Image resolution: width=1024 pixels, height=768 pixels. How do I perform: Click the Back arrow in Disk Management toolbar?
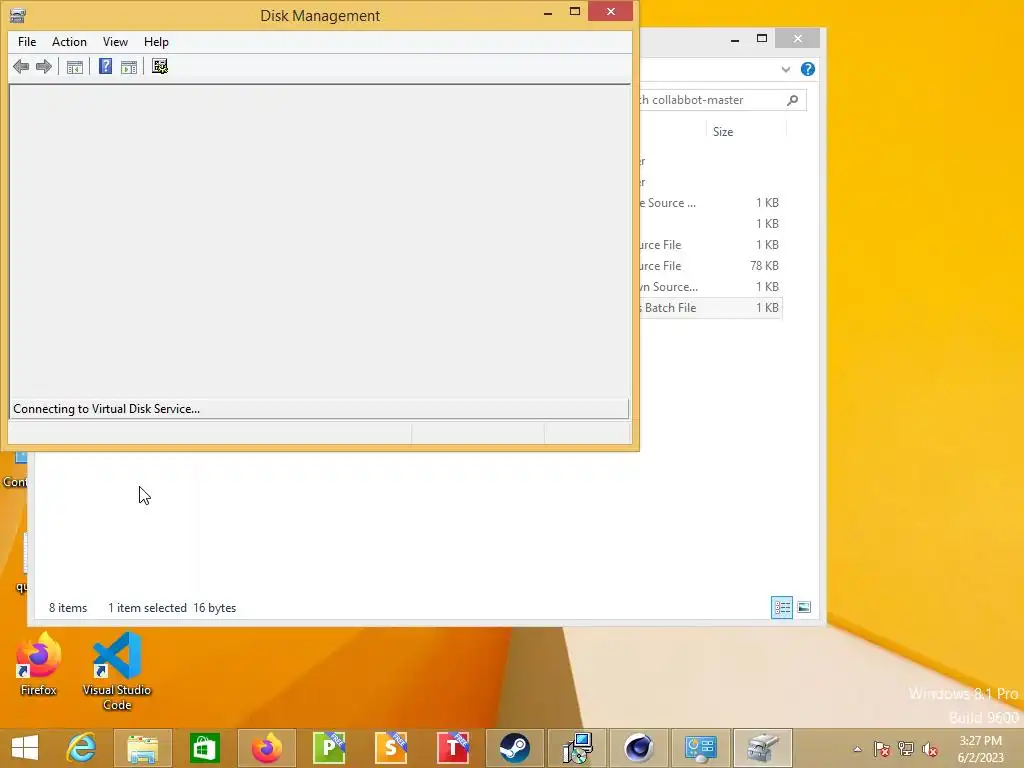point(21,67)
